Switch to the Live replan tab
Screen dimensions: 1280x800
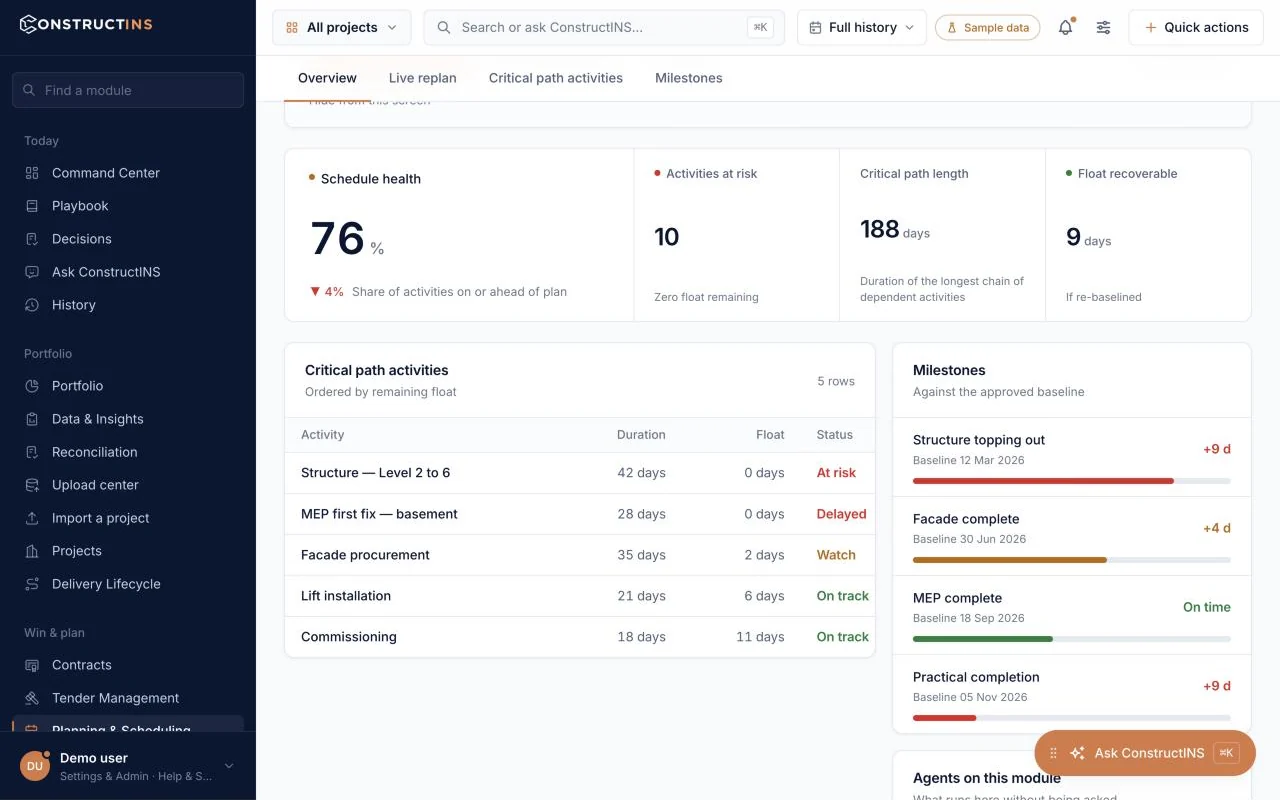(x=422, y=78)
